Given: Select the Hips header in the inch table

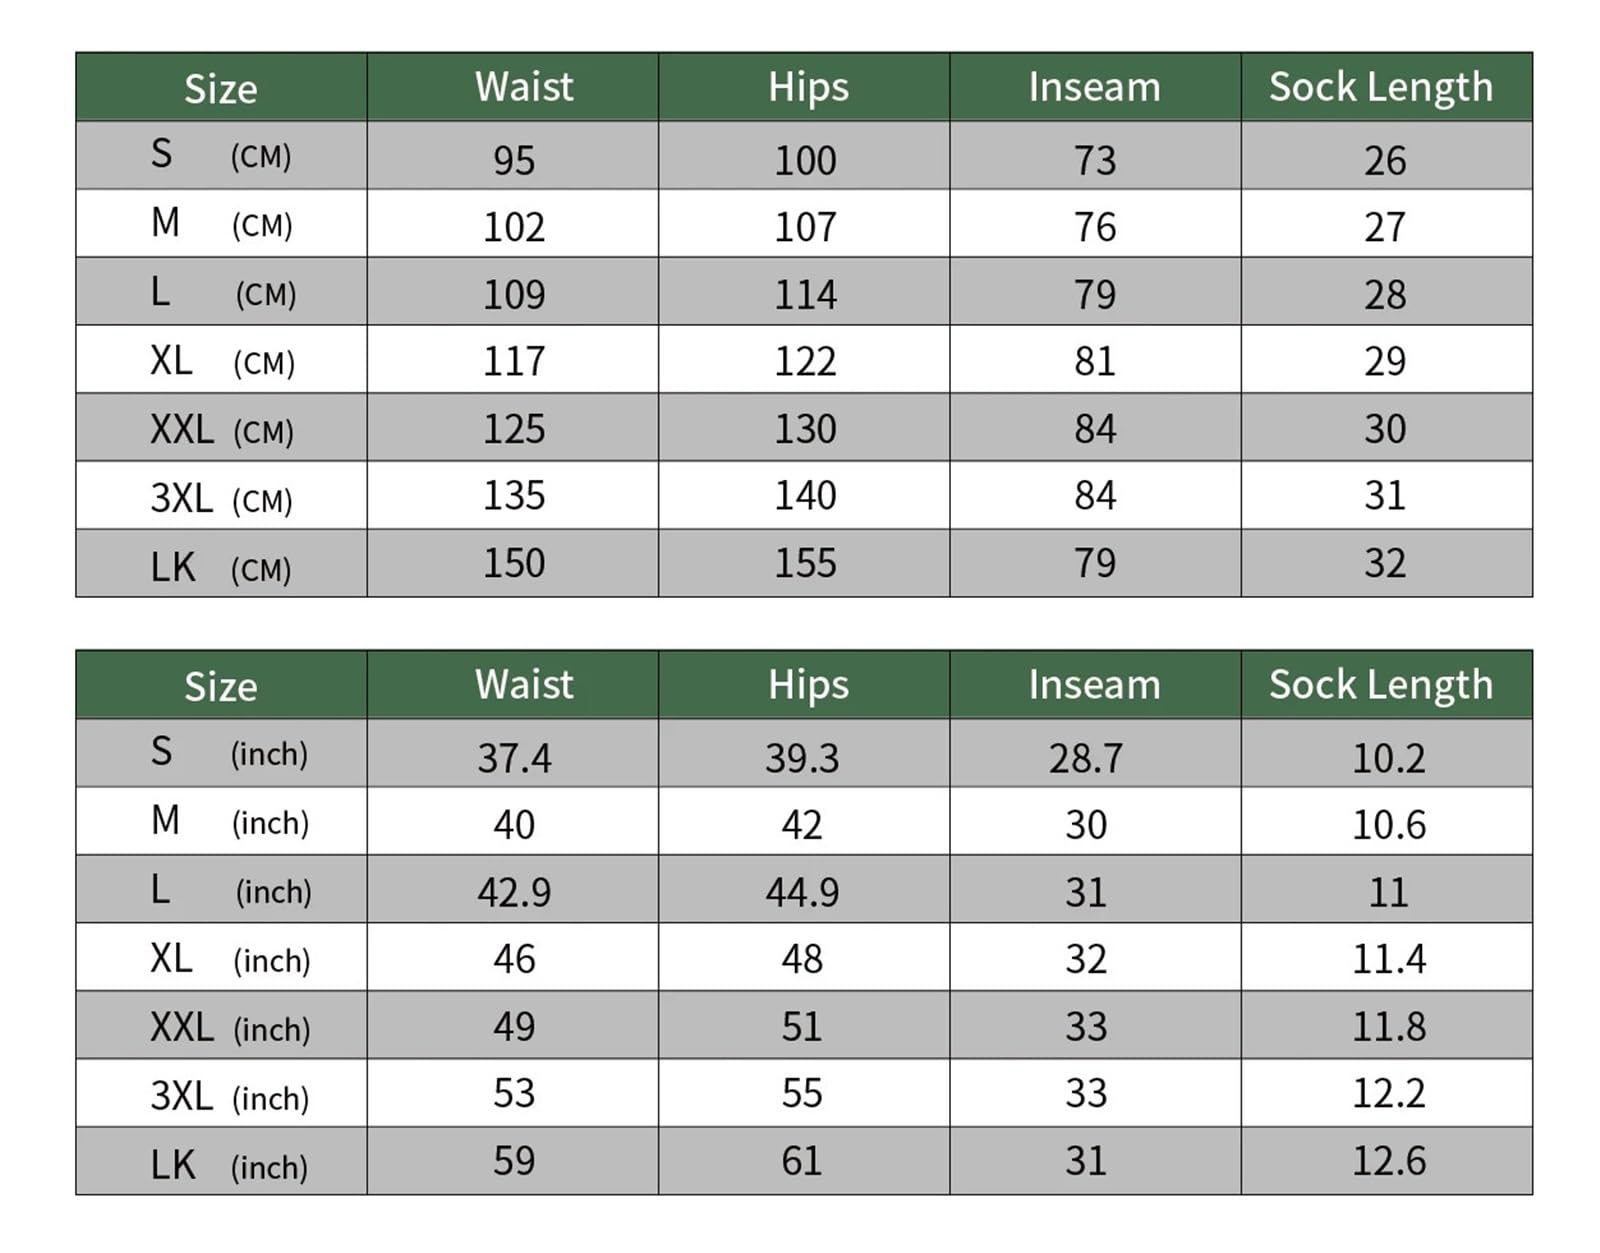Looking at the screenshot, I should (808, 685).
